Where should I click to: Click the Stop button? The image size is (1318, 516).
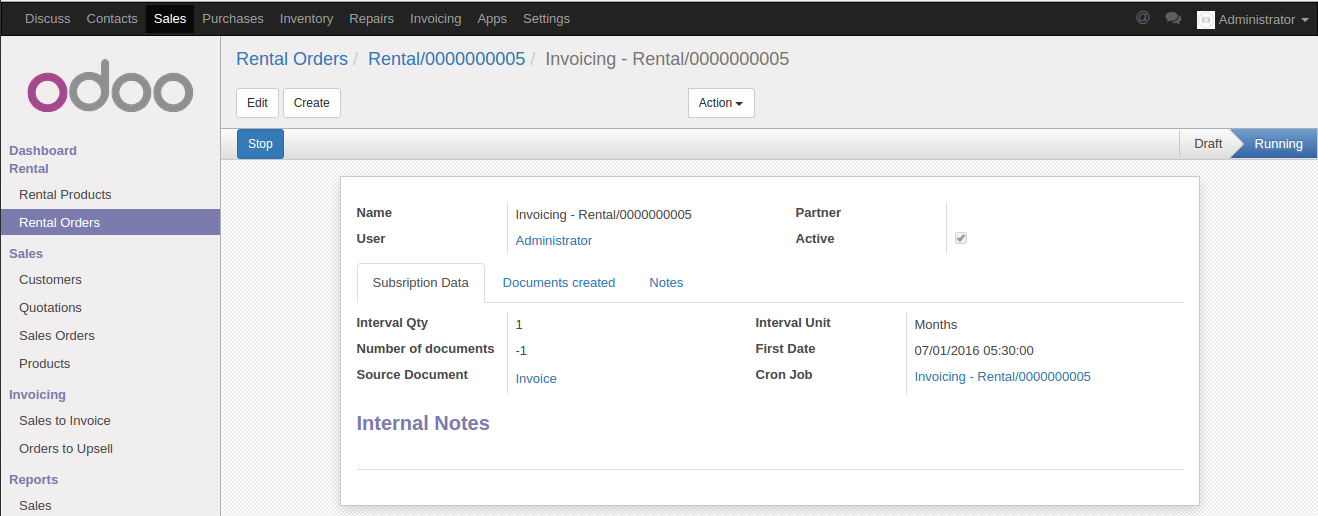coord(260,144)
